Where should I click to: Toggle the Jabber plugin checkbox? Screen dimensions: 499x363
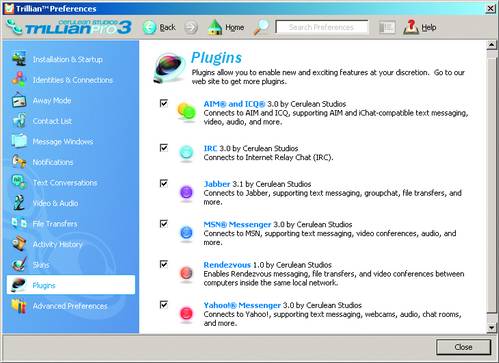[x=164, y=183]
